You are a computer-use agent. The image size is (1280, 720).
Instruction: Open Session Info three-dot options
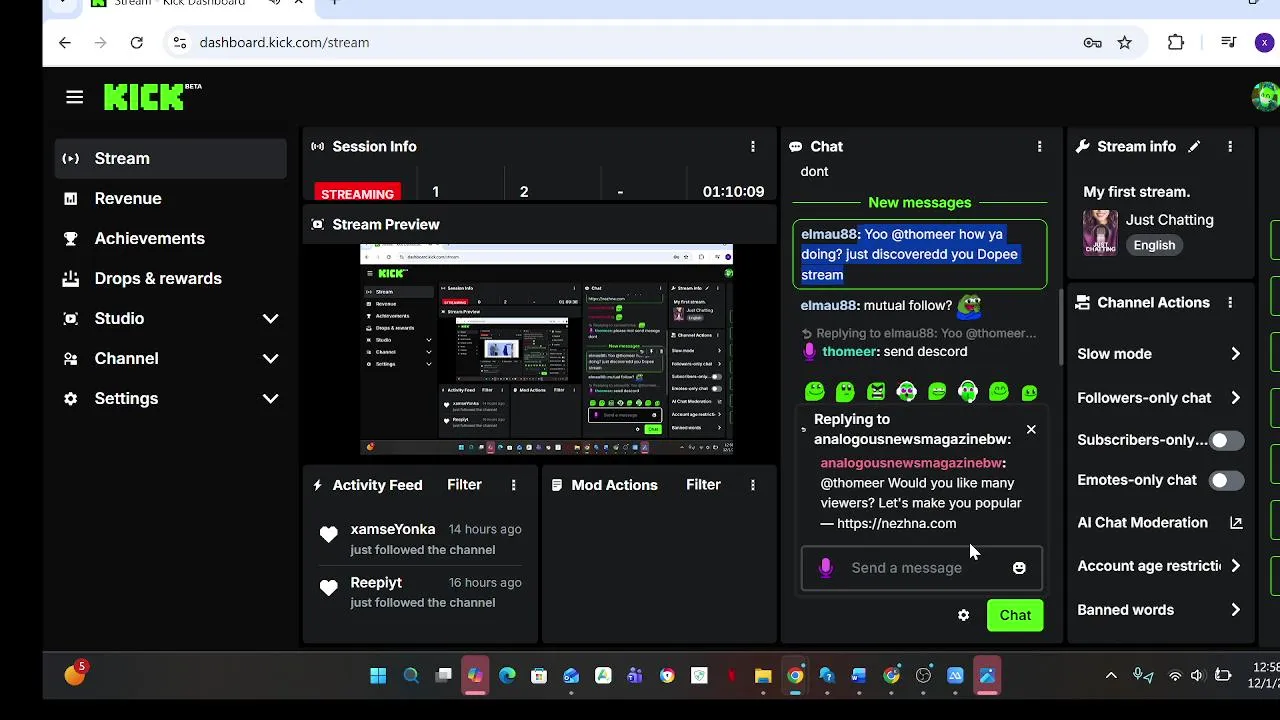(x=753, y=146)
